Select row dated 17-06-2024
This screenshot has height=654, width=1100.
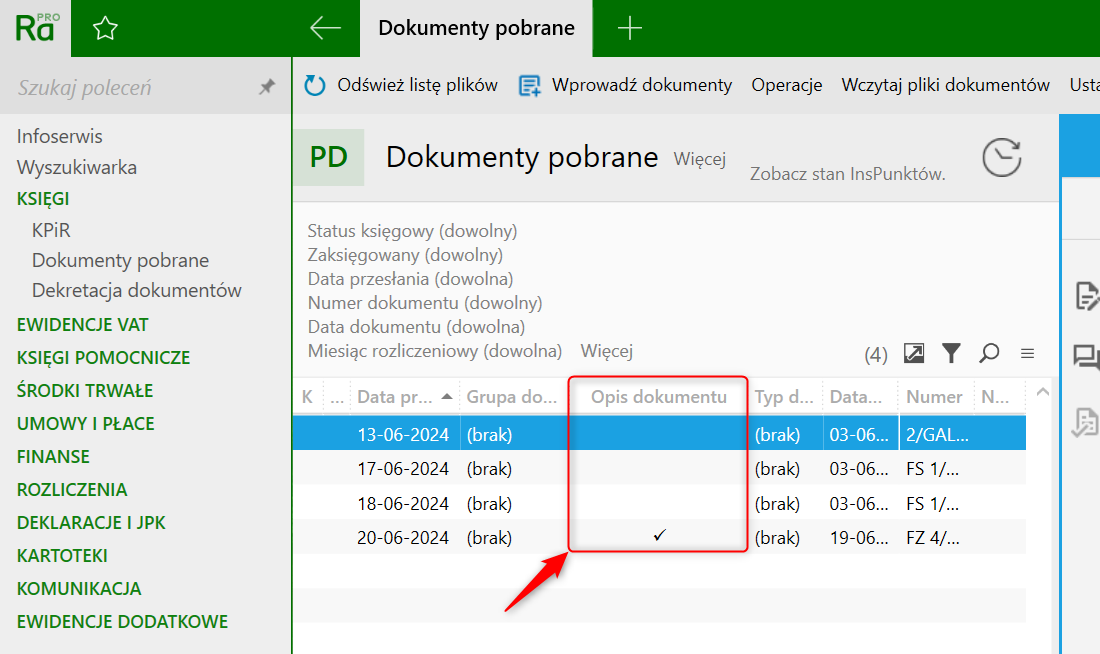659,468
